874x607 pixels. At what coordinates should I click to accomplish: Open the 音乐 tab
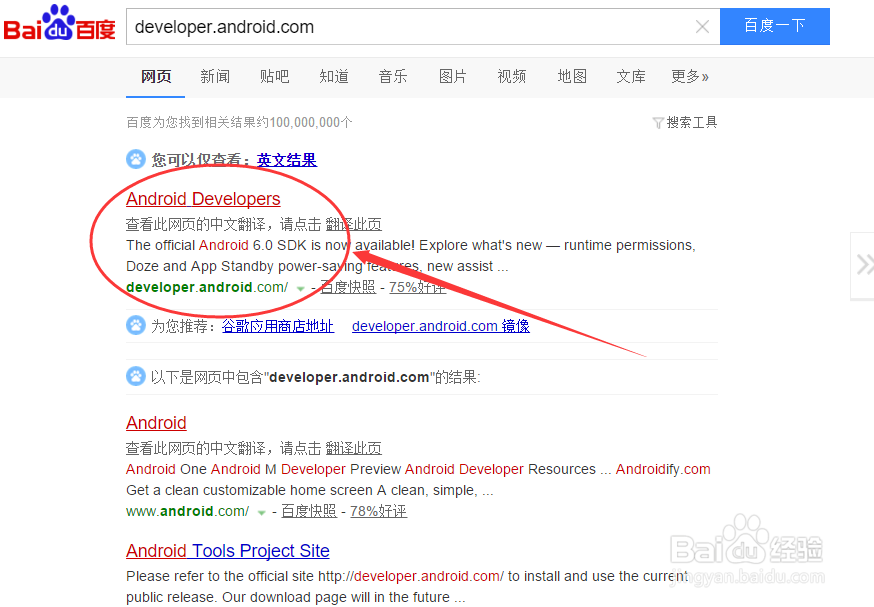coord(393,76)
